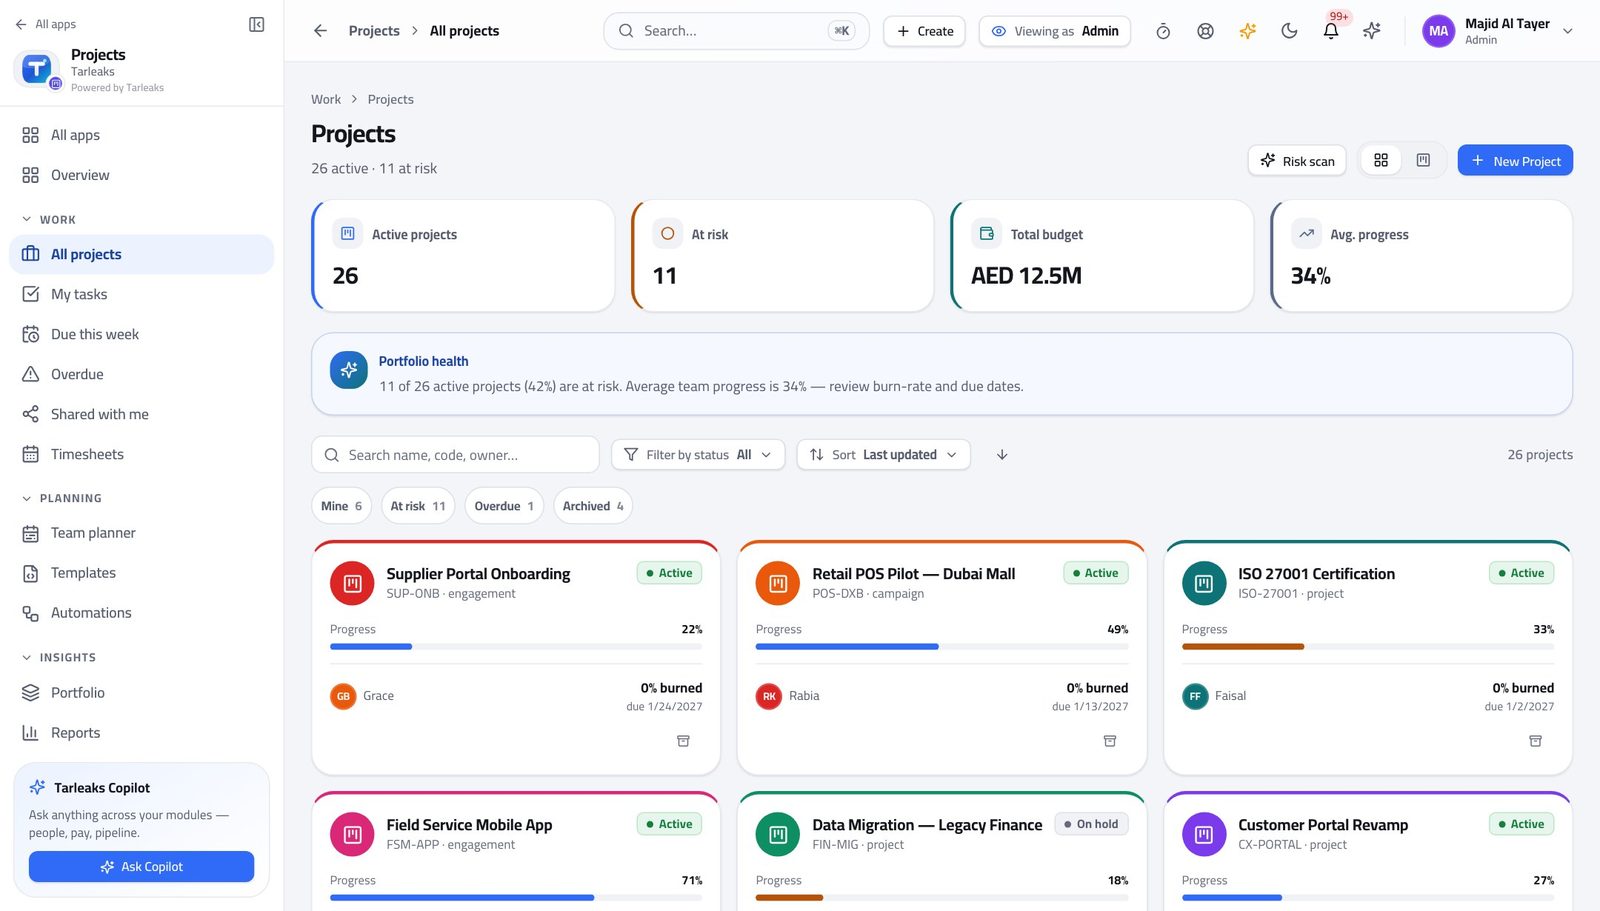Viewport: 1600px width, 911px height.
Task: Click Ask Copilot button
Action: pos(141,867)
